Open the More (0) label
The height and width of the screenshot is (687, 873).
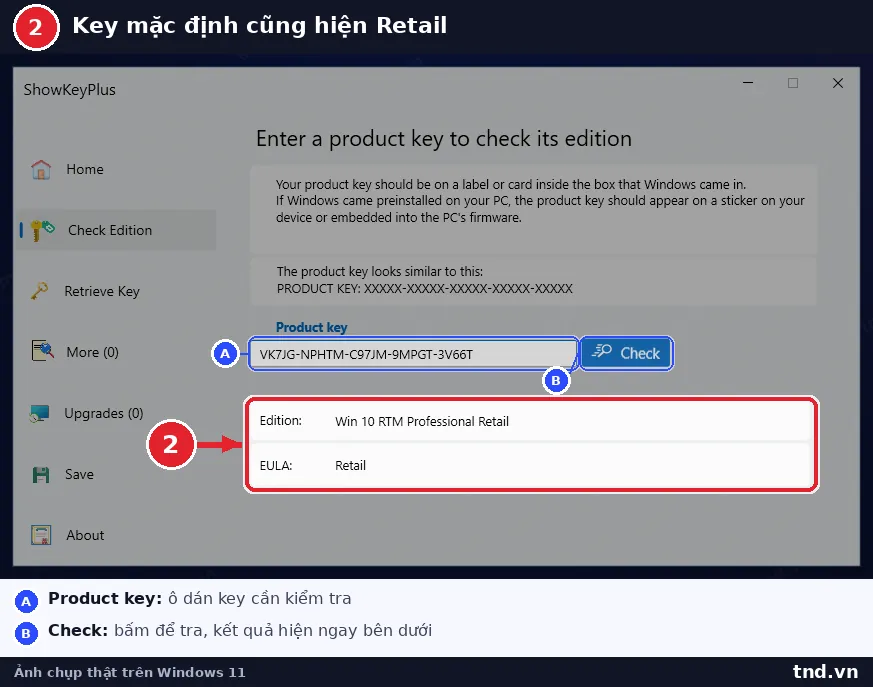(x=92, y=352)
